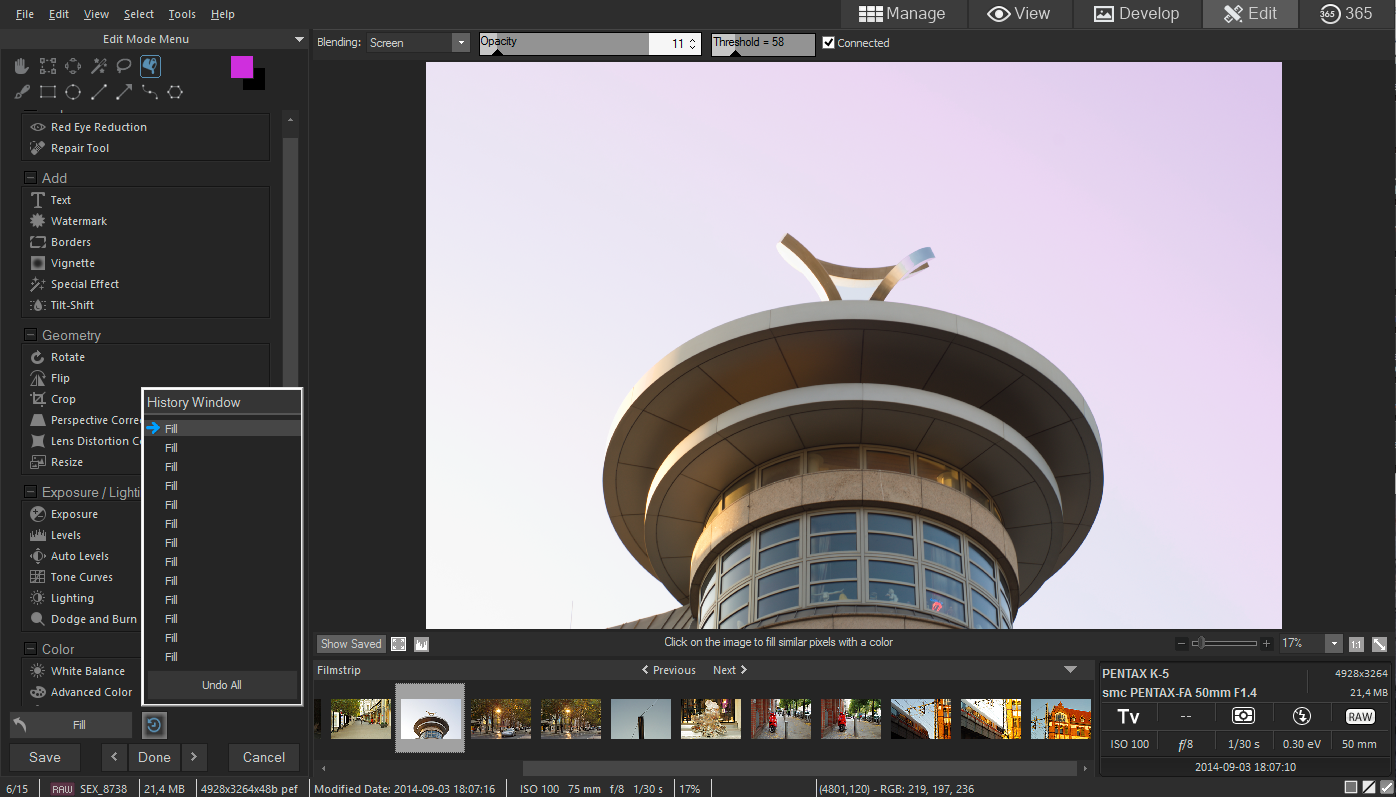Uncheck the Connected checkbox
This screenshot has height=797, width=1396.
[828, 43]
